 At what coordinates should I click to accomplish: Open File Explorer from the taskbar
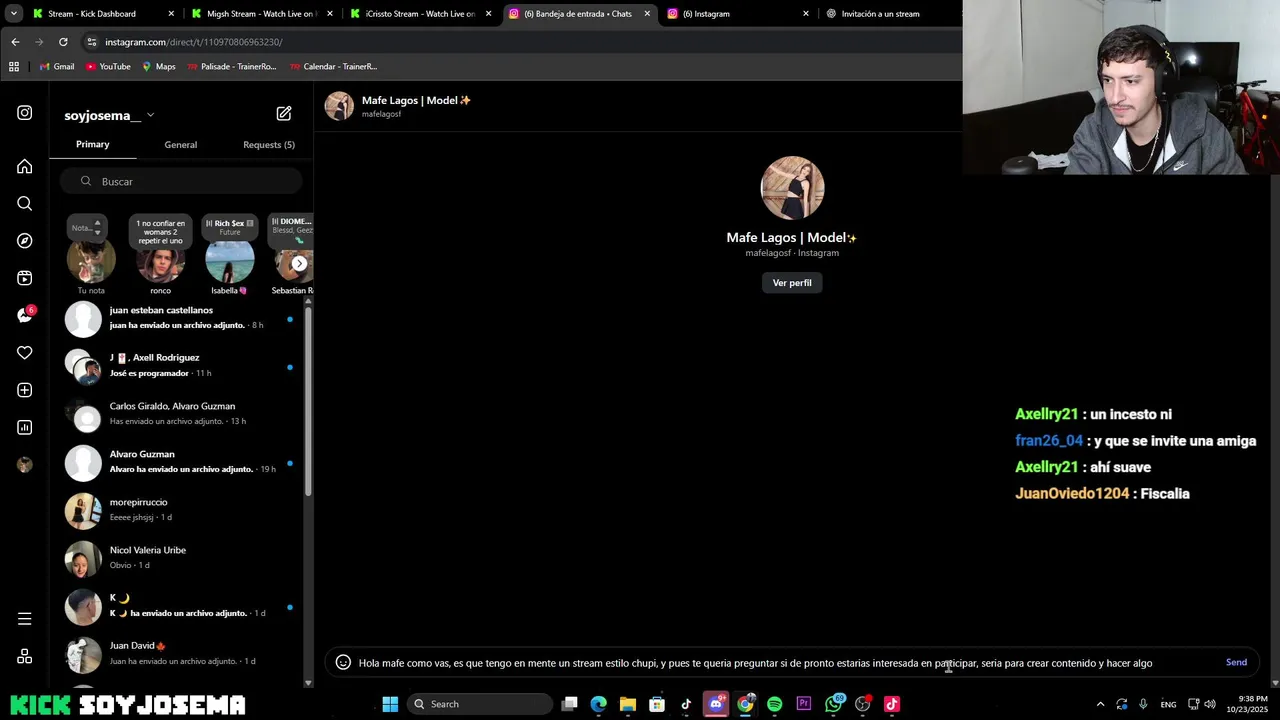click(628, 704)
